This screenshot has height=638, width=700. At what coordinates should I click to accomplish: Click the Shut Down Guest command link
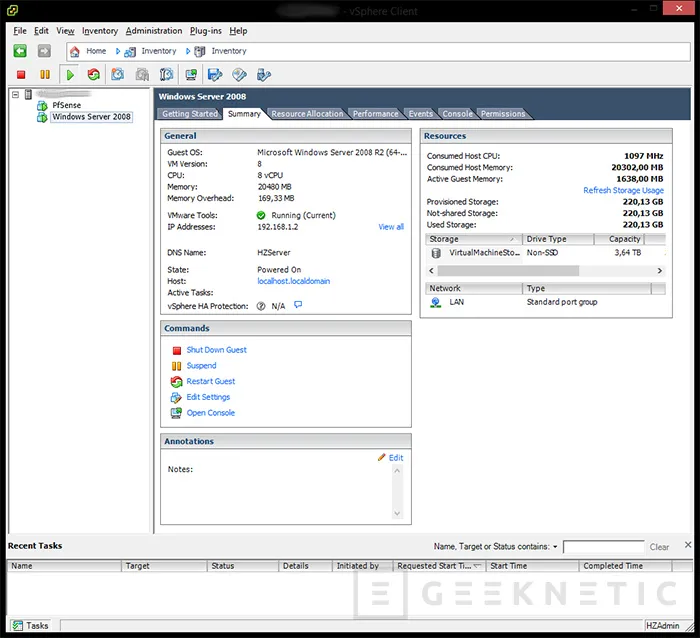tap(217, 350)
